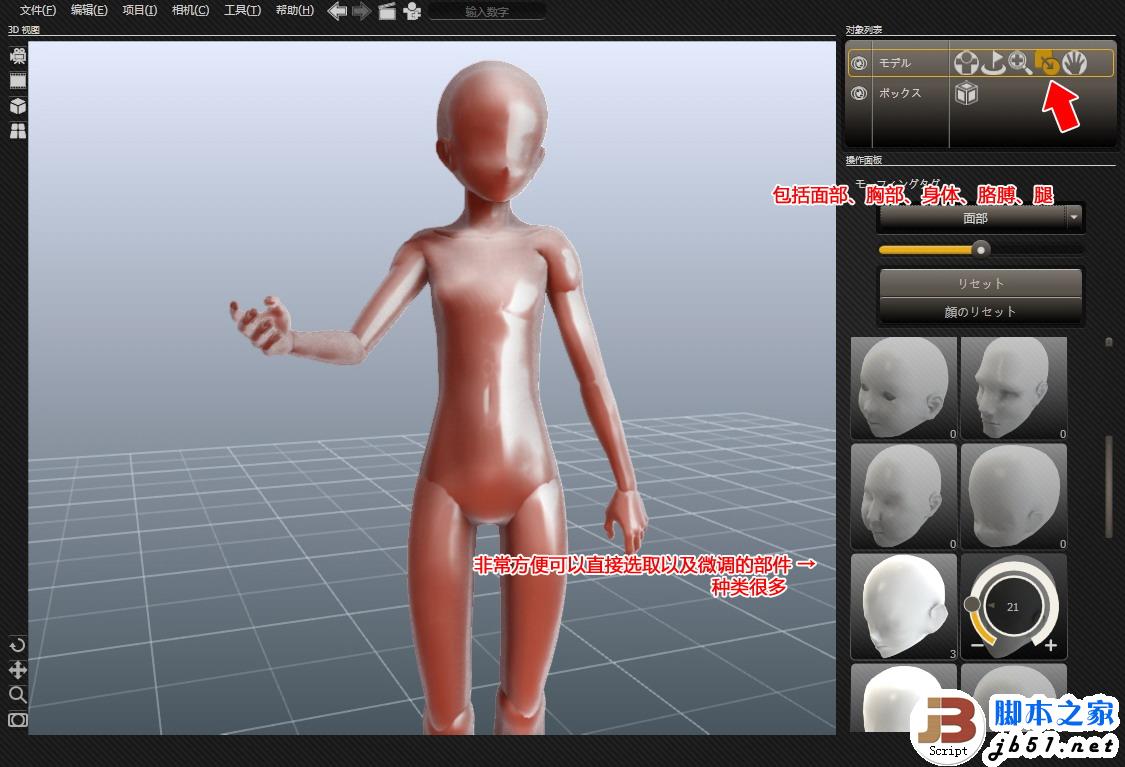Click the undo back arrow in the toolbar
1125x767 pixels.
pos(338,11)
